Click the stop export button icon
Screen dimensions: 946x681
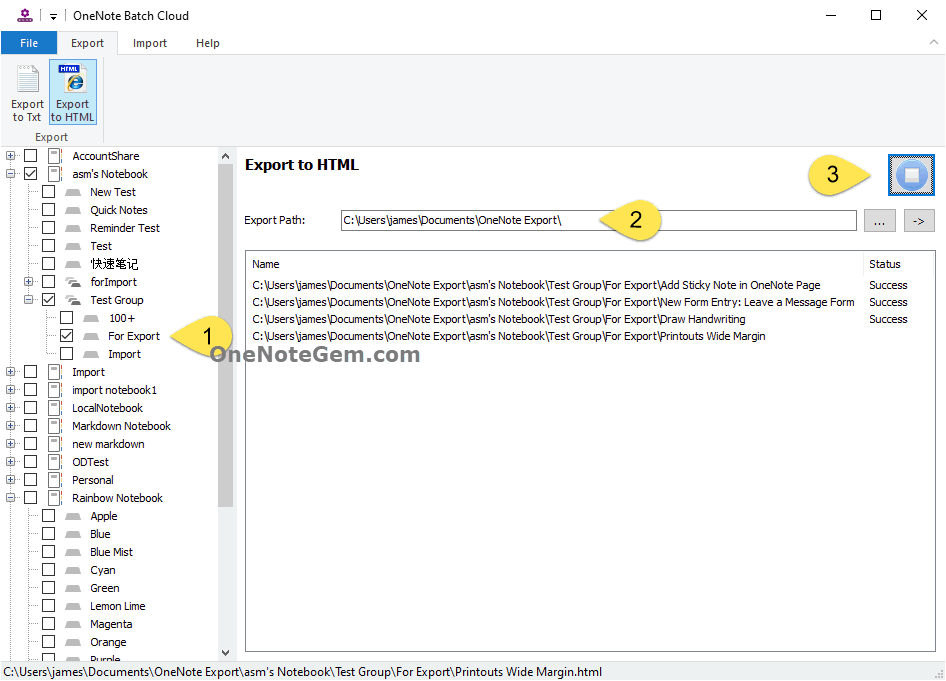(911, 175)
